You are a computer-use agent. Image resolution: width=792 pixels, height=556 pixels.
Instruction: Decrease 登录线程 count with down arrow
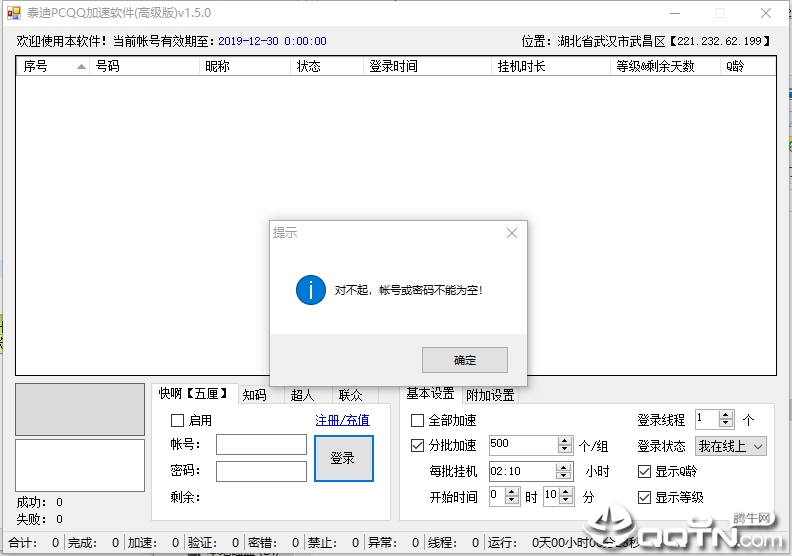[x=726, y=423]
